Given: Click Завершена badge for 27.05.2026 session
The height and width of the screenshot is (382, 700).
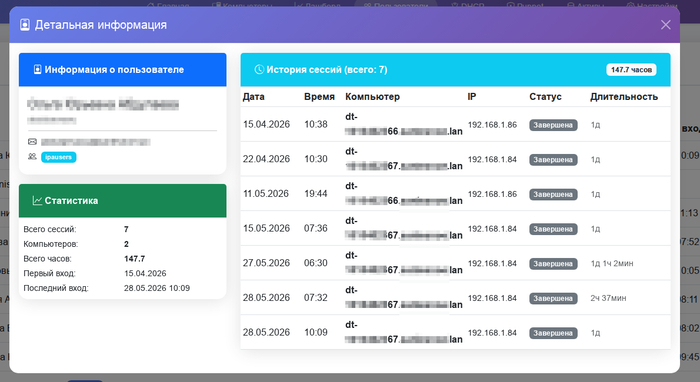Looking at the screenshot, I should pos(553,264).
